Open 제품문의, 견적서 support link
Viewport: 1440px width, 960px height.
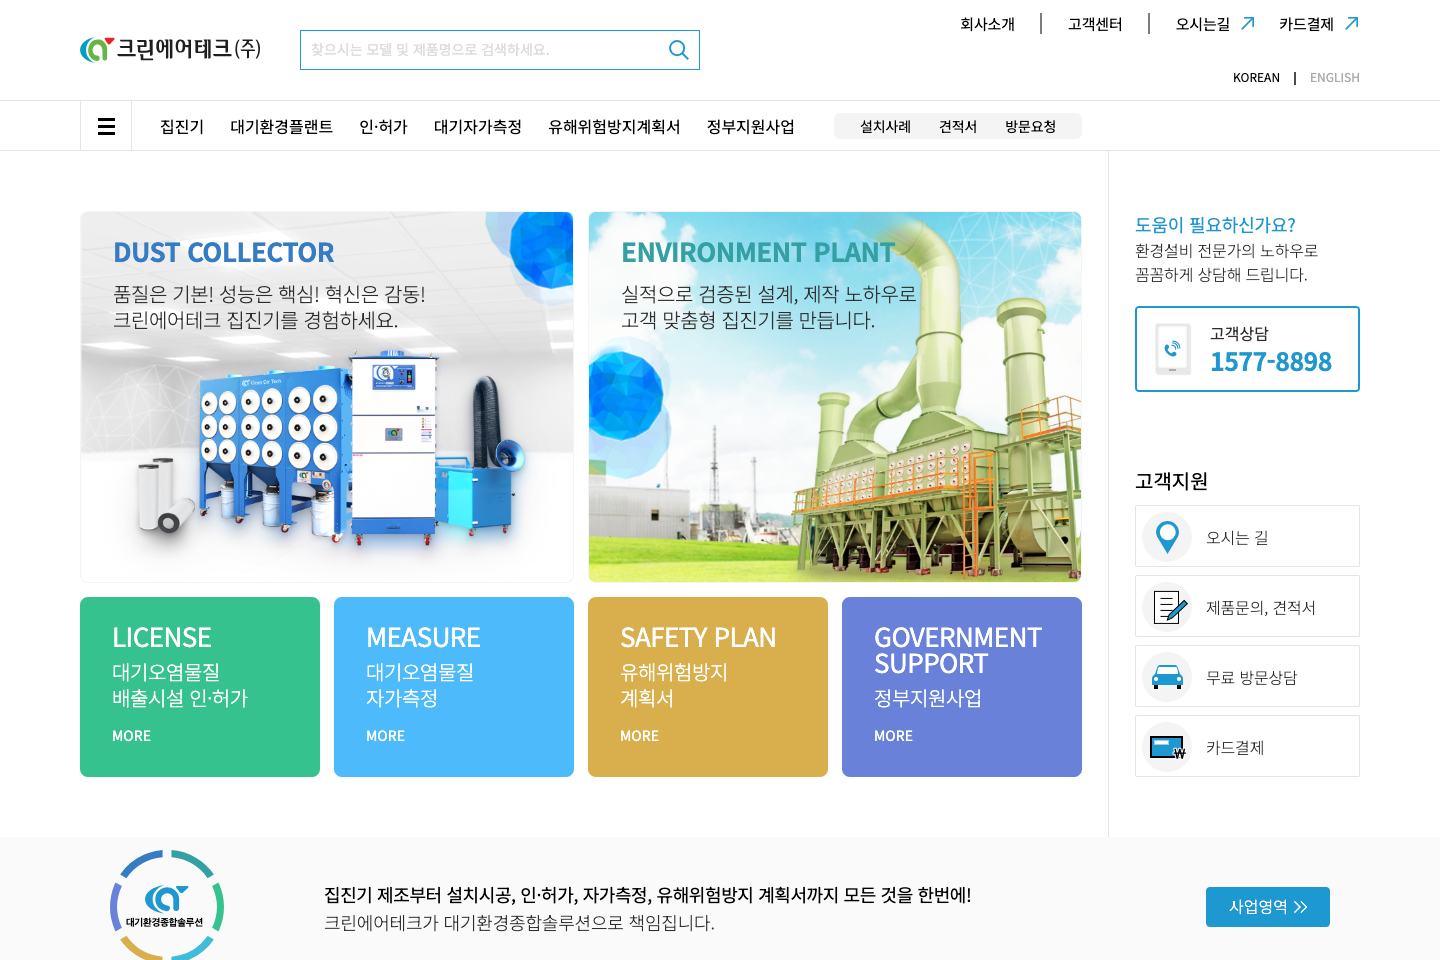point(1247,606)
